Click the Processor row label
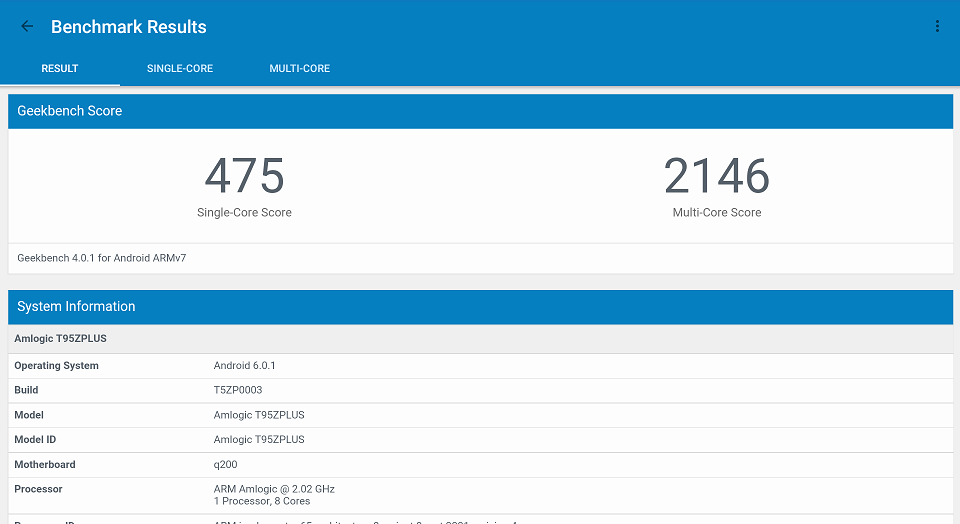The image size is (960, 524). (38, 489)
